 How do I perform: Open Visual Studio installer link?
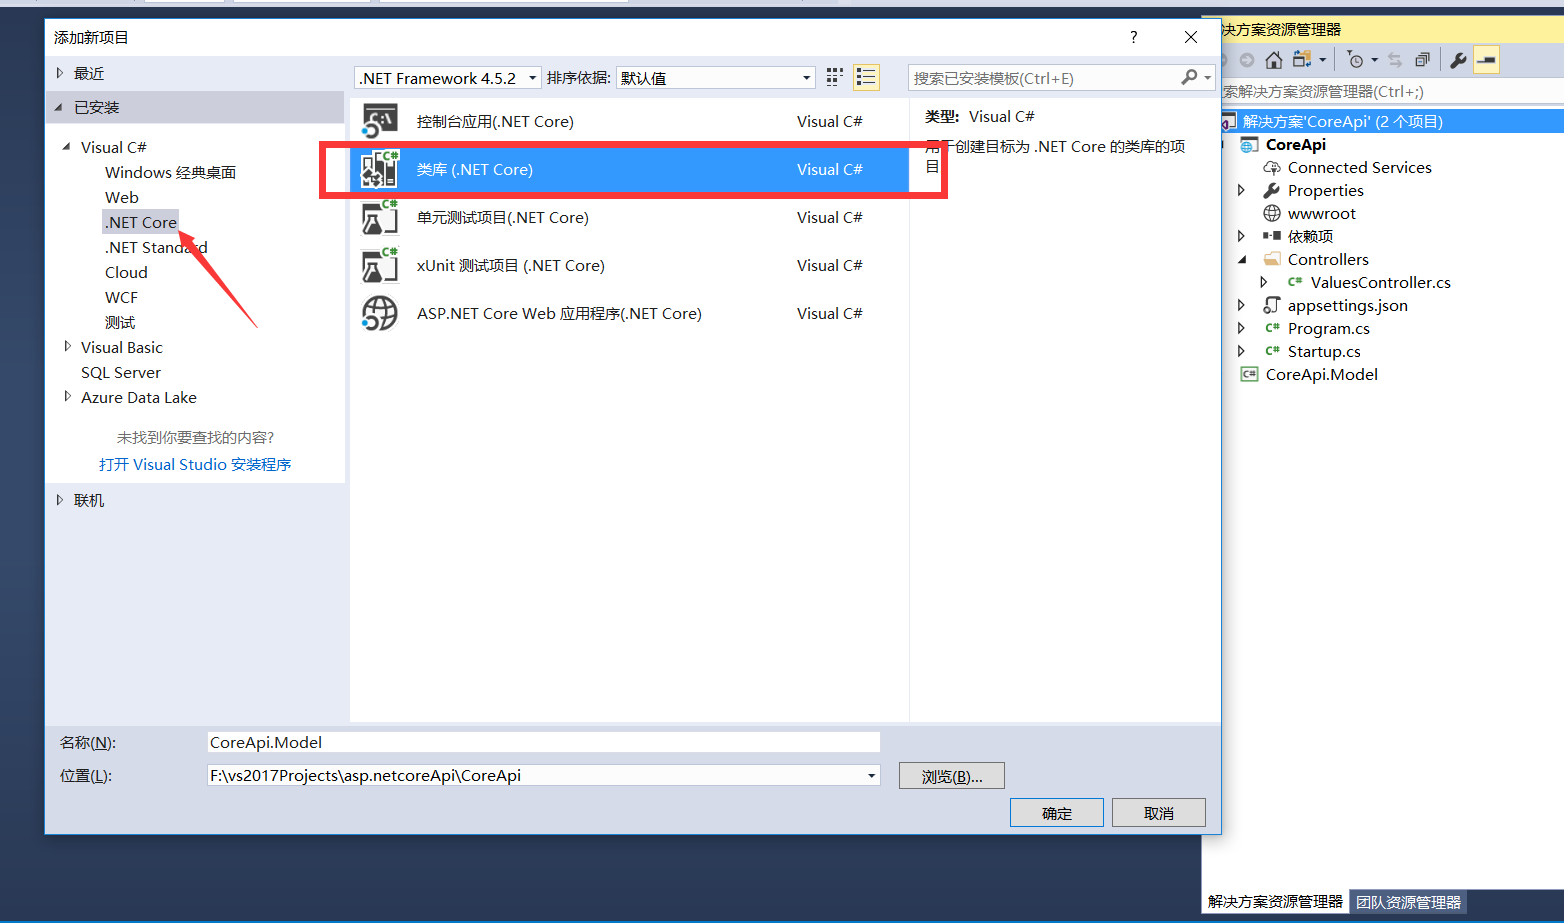(195, 464)
